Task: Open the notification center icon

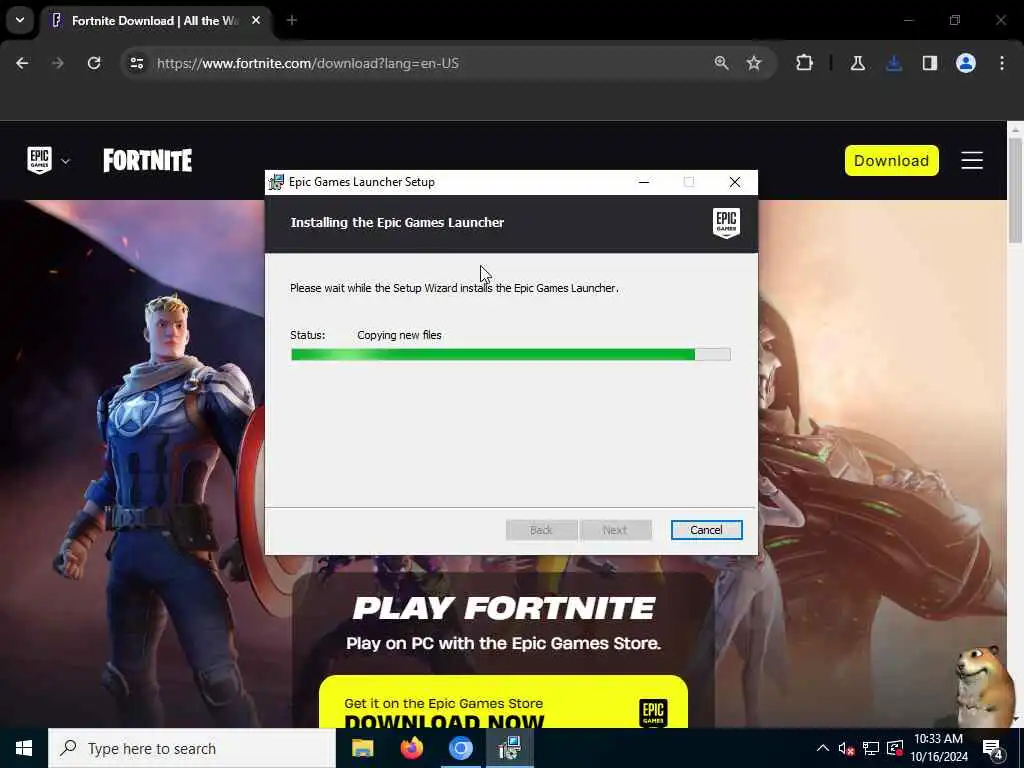Action: (993, 749)
